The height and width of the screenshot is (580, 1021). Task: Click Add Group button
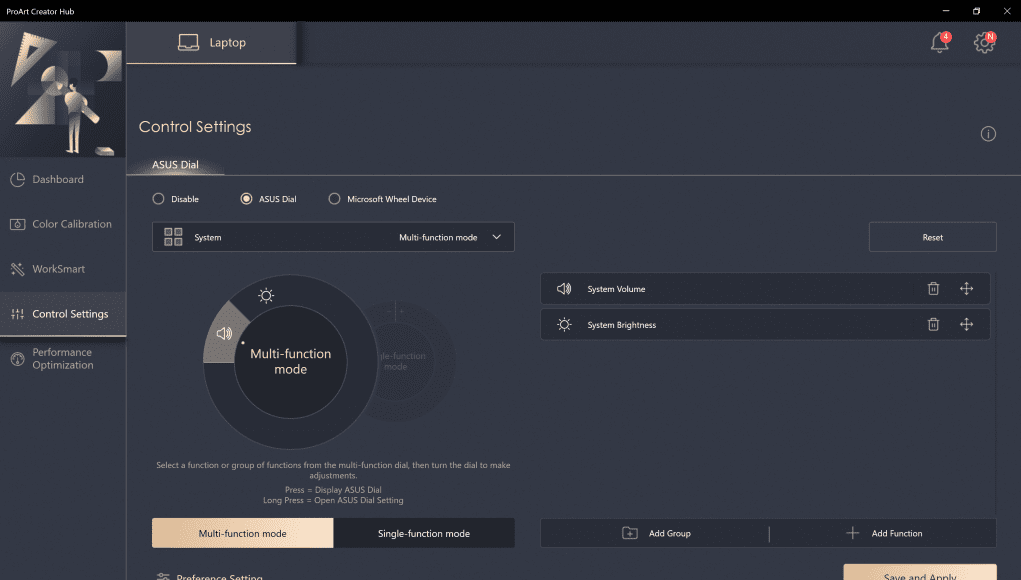click(x=654, y=533)
